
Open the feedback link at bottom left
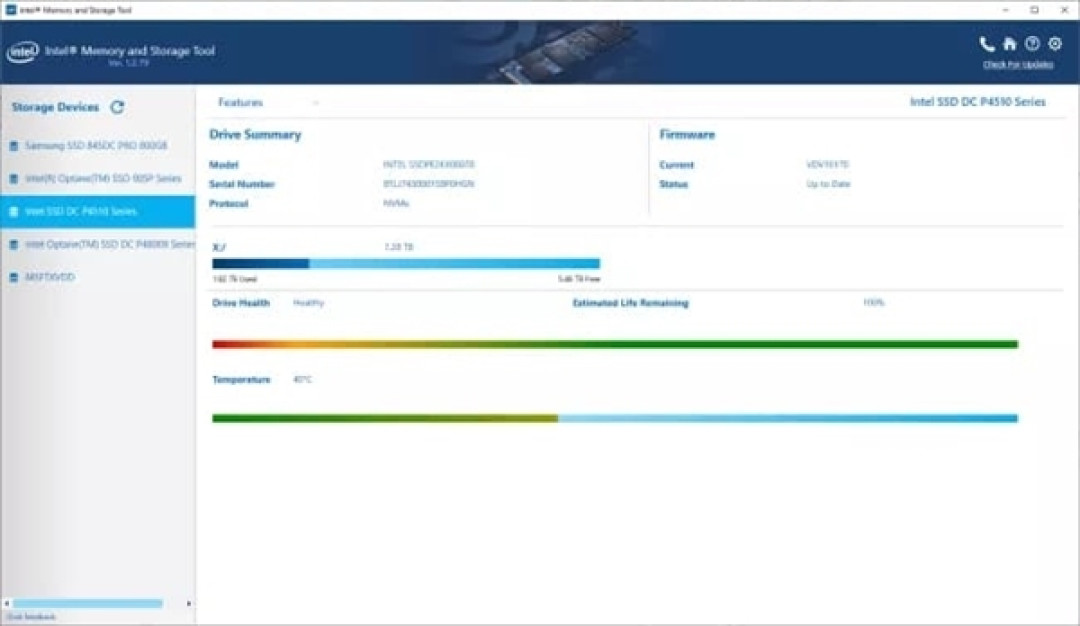pos(32,617)
